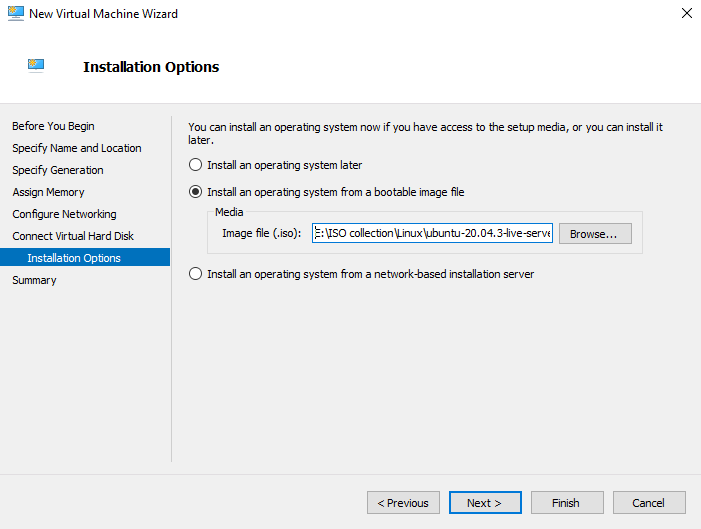This screenshot has width=701, height=529.
Task: Select install from bootable image file option
Action: coord(196,192)
